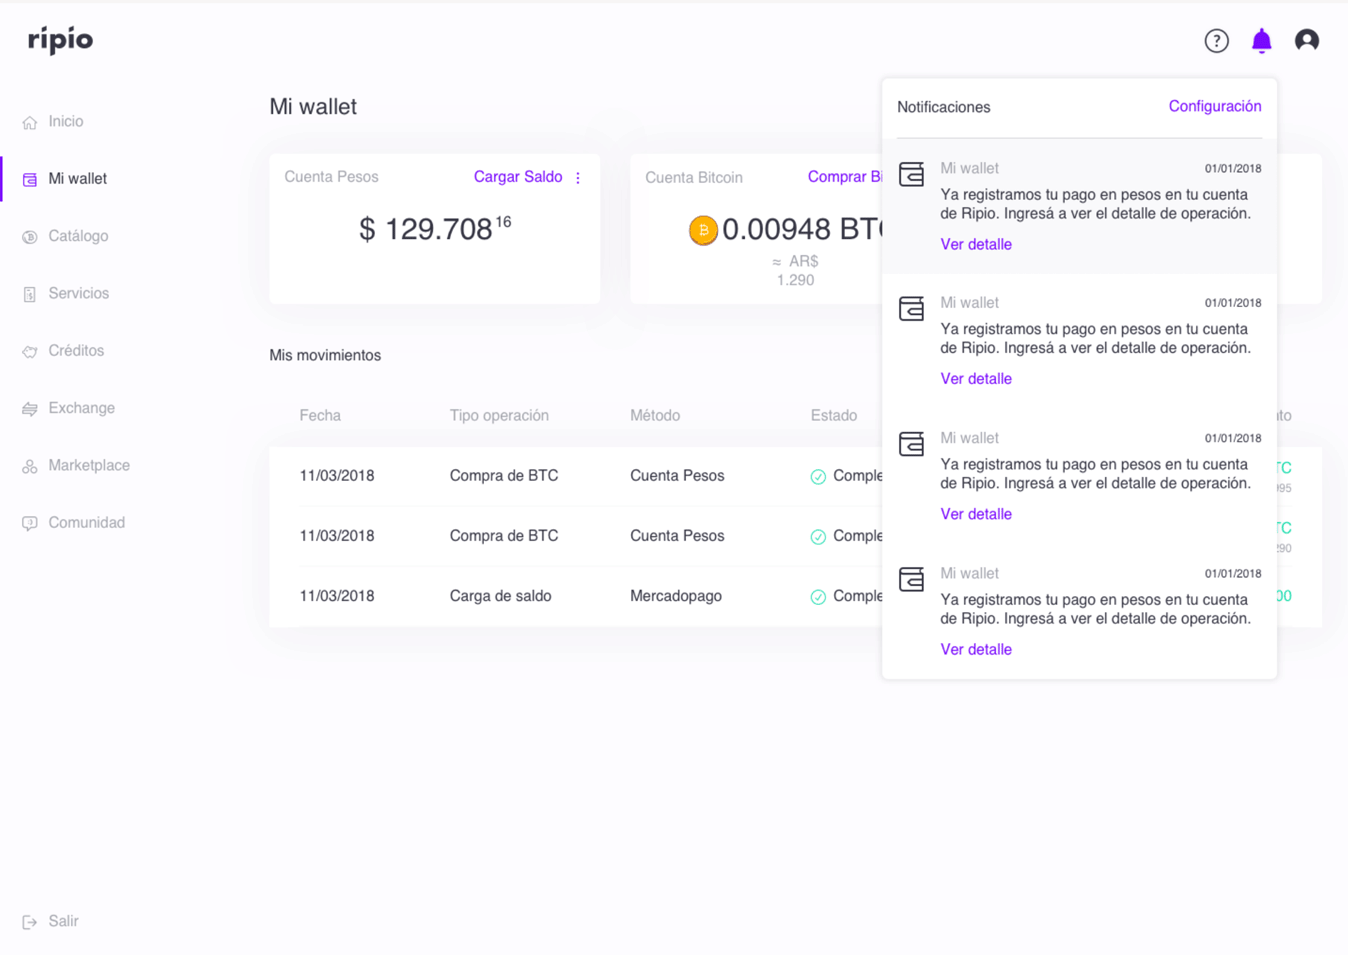
Task: Click the Salir logout icon
Action: coord(30,922)
